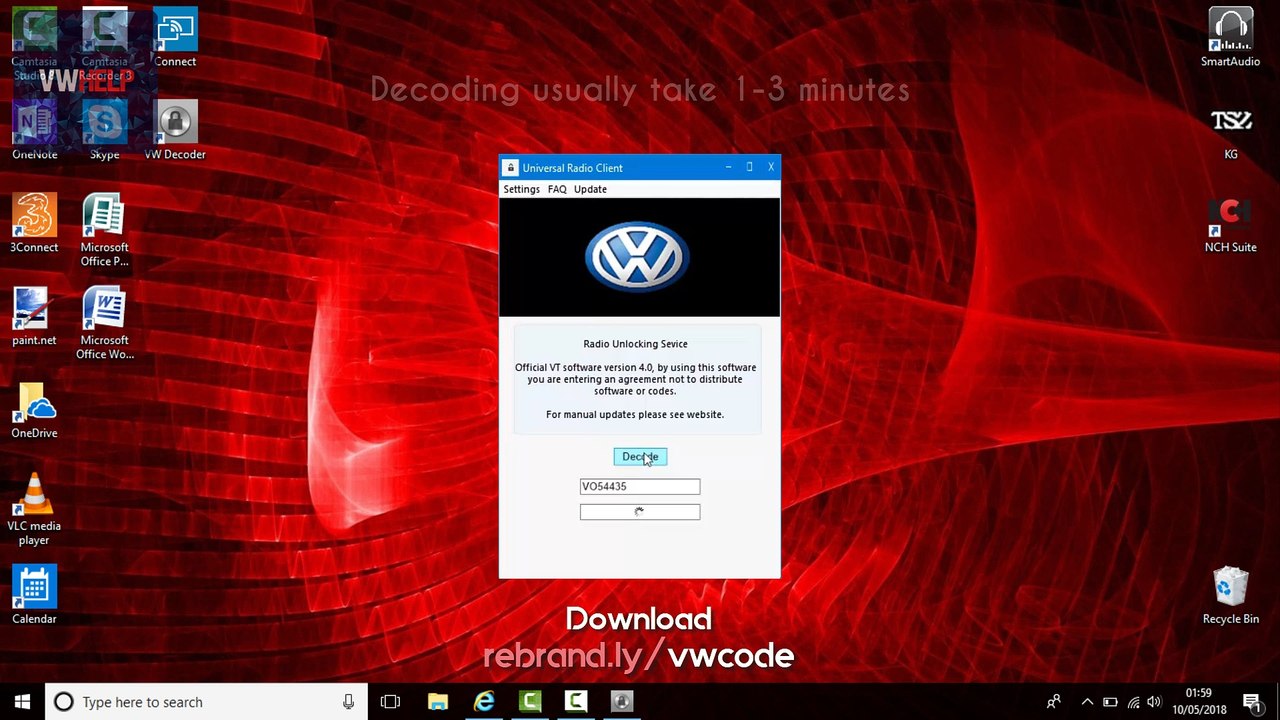The height and width of the screenshot is (720, 1280).
Task: Select the NCH Suite desktop shortcut
Action: click(1230, 223)
